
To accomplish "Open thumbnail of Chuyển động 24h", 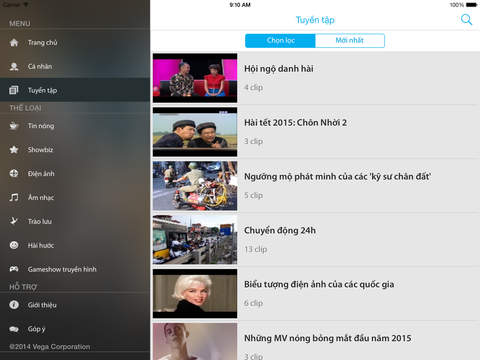I will pos(195,240).
